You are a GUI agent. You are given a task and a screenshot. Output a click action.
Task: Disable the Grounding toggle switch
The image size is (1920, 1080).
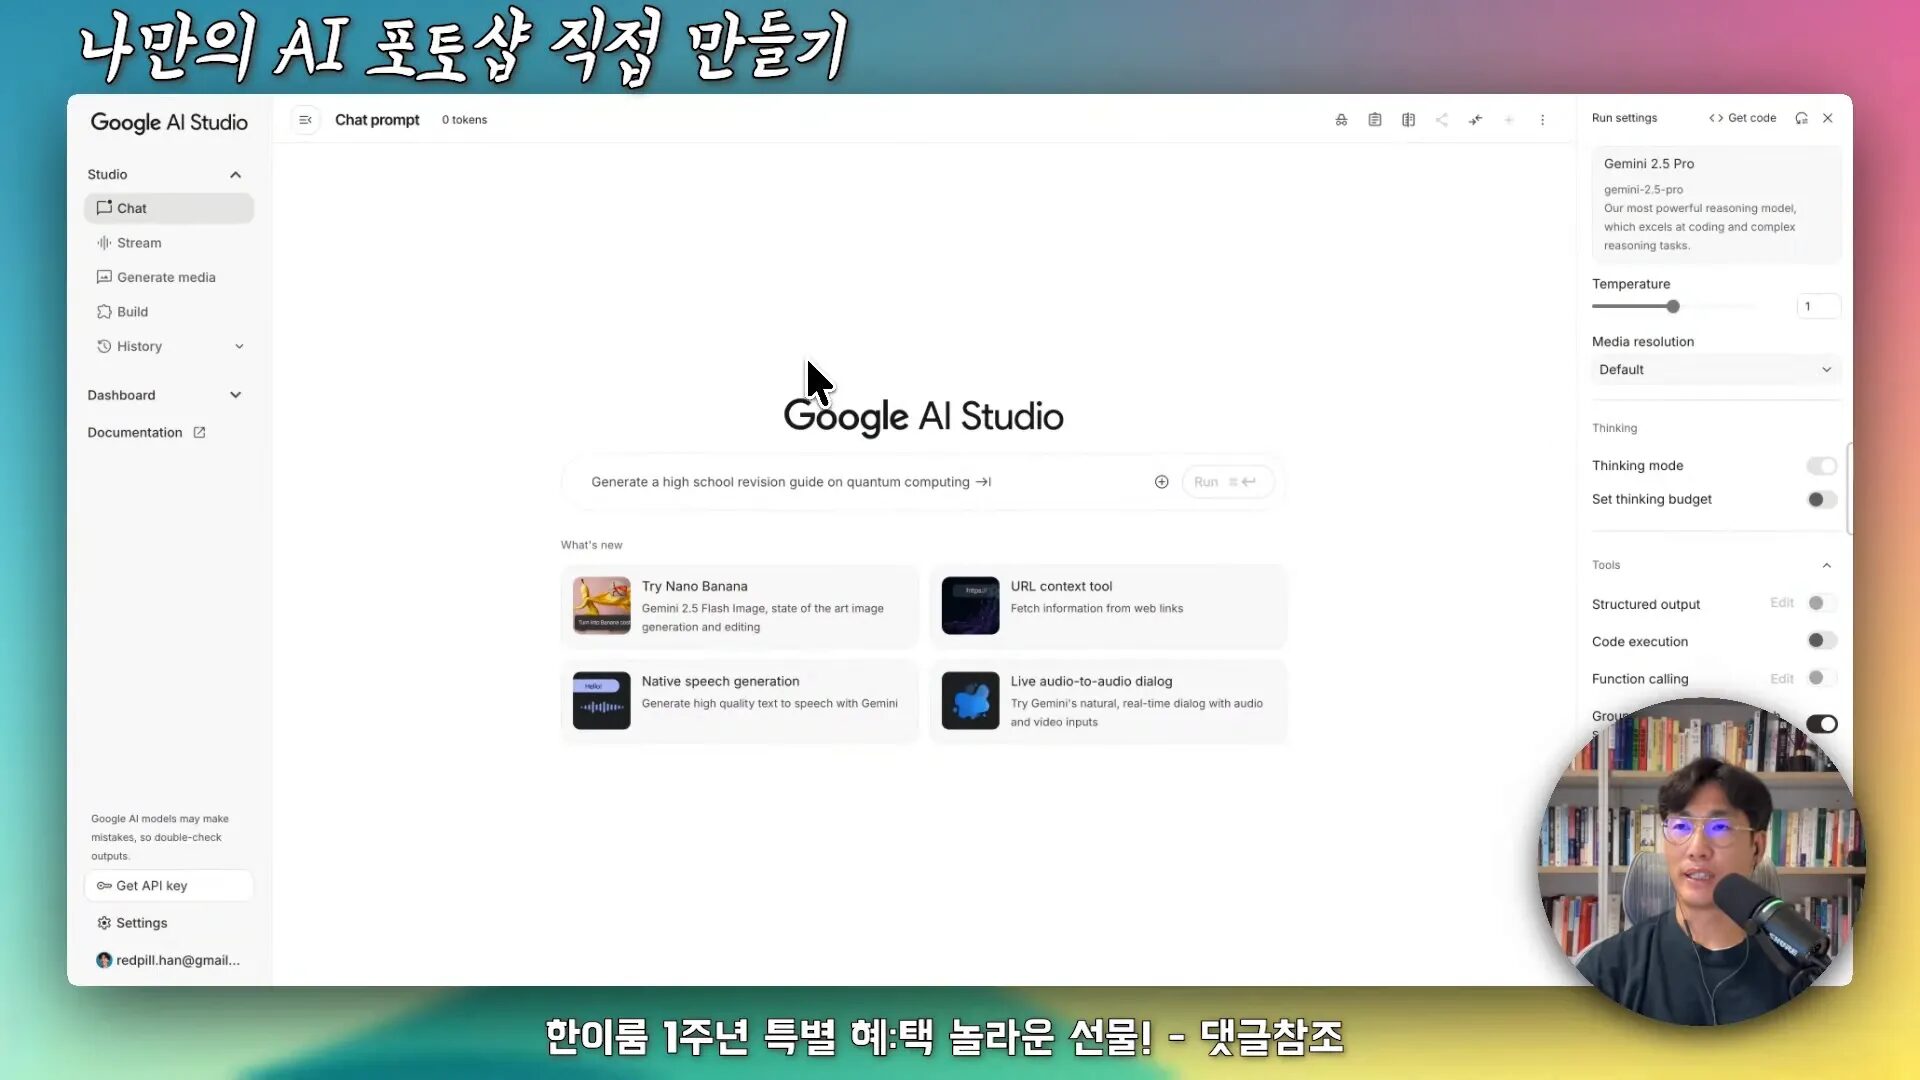[1821, 724]
